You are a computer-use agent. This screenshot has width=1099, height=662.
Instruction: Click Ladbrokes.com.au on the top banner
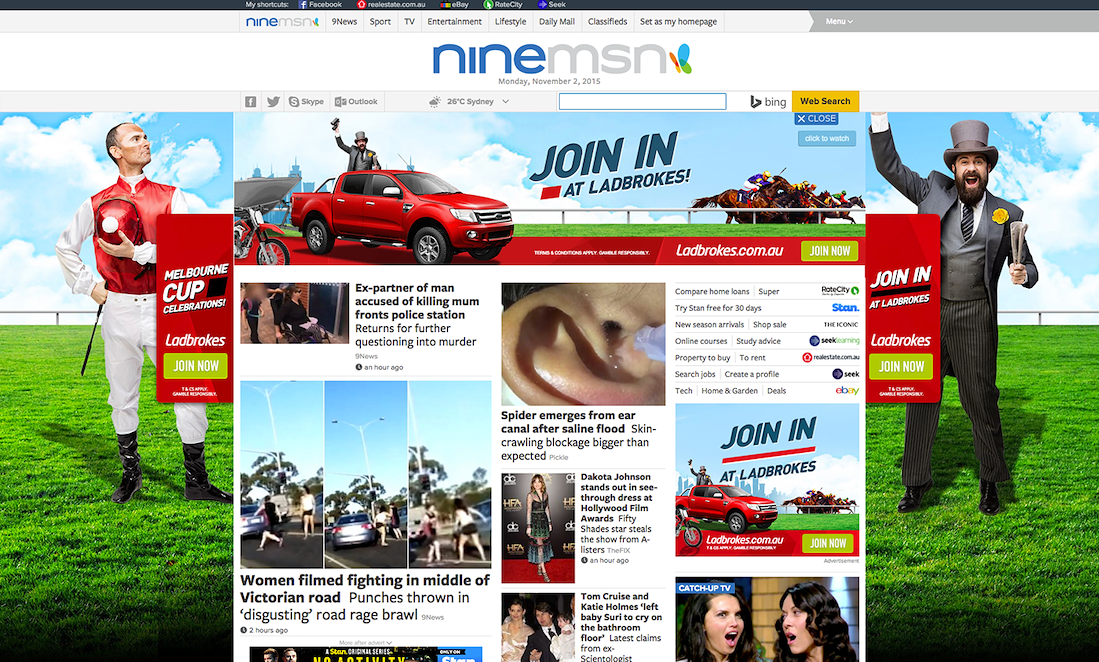[729, 251]
